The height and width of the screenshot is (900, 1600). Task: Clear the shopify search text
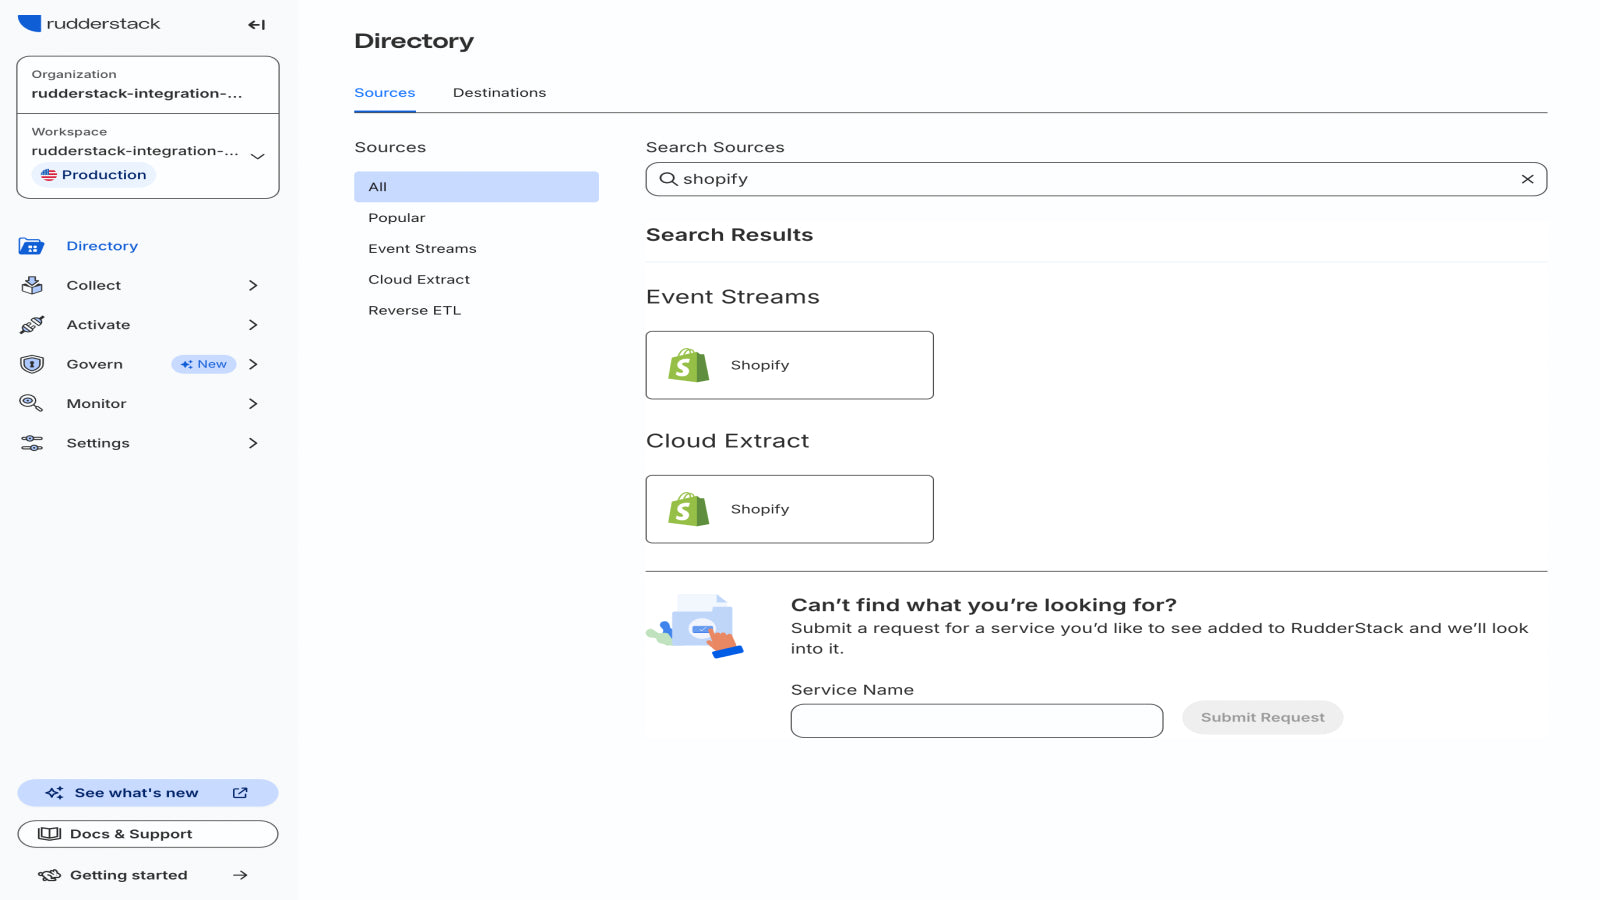[1527, 179]
